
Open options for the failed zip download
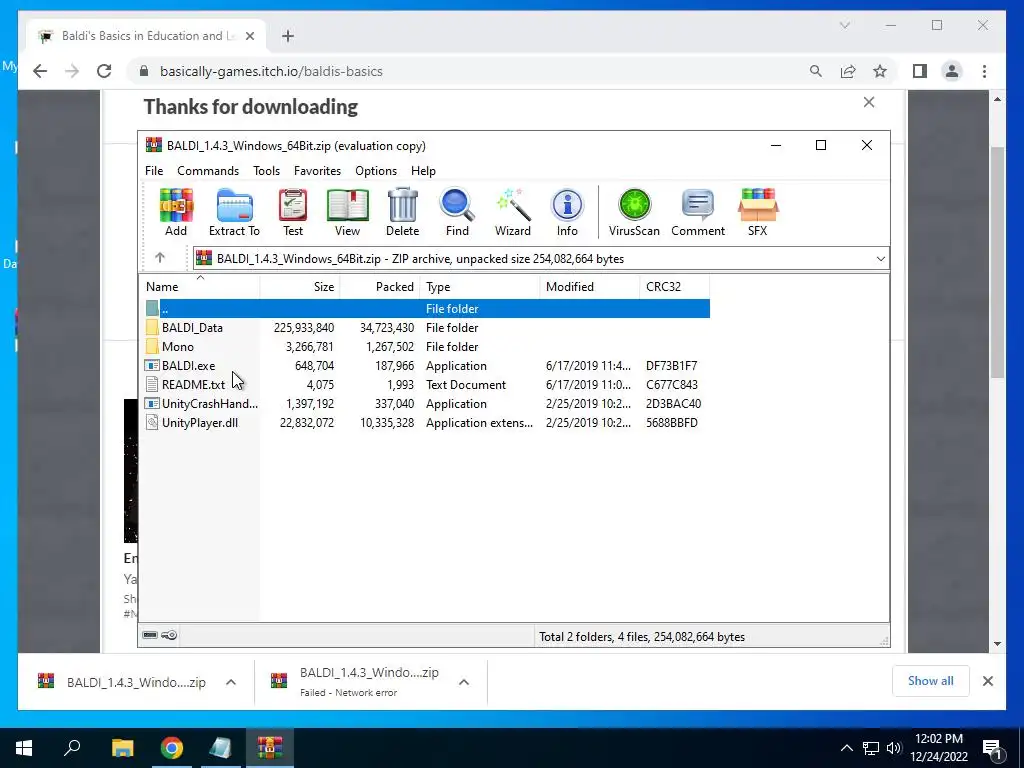[x=464, y=682]
